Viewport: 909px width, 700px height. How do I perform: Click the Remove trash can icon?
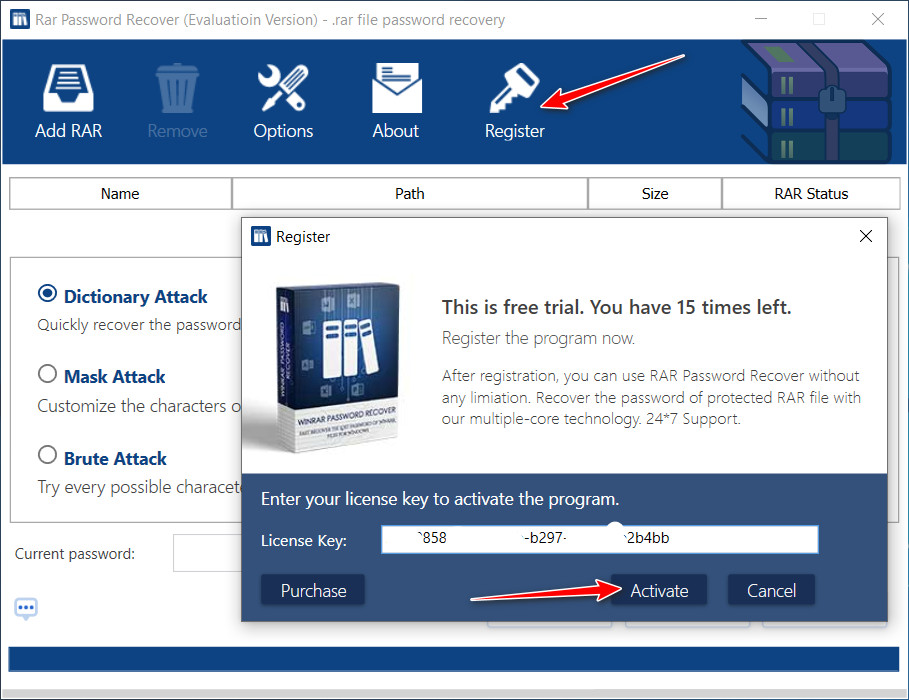177,88
